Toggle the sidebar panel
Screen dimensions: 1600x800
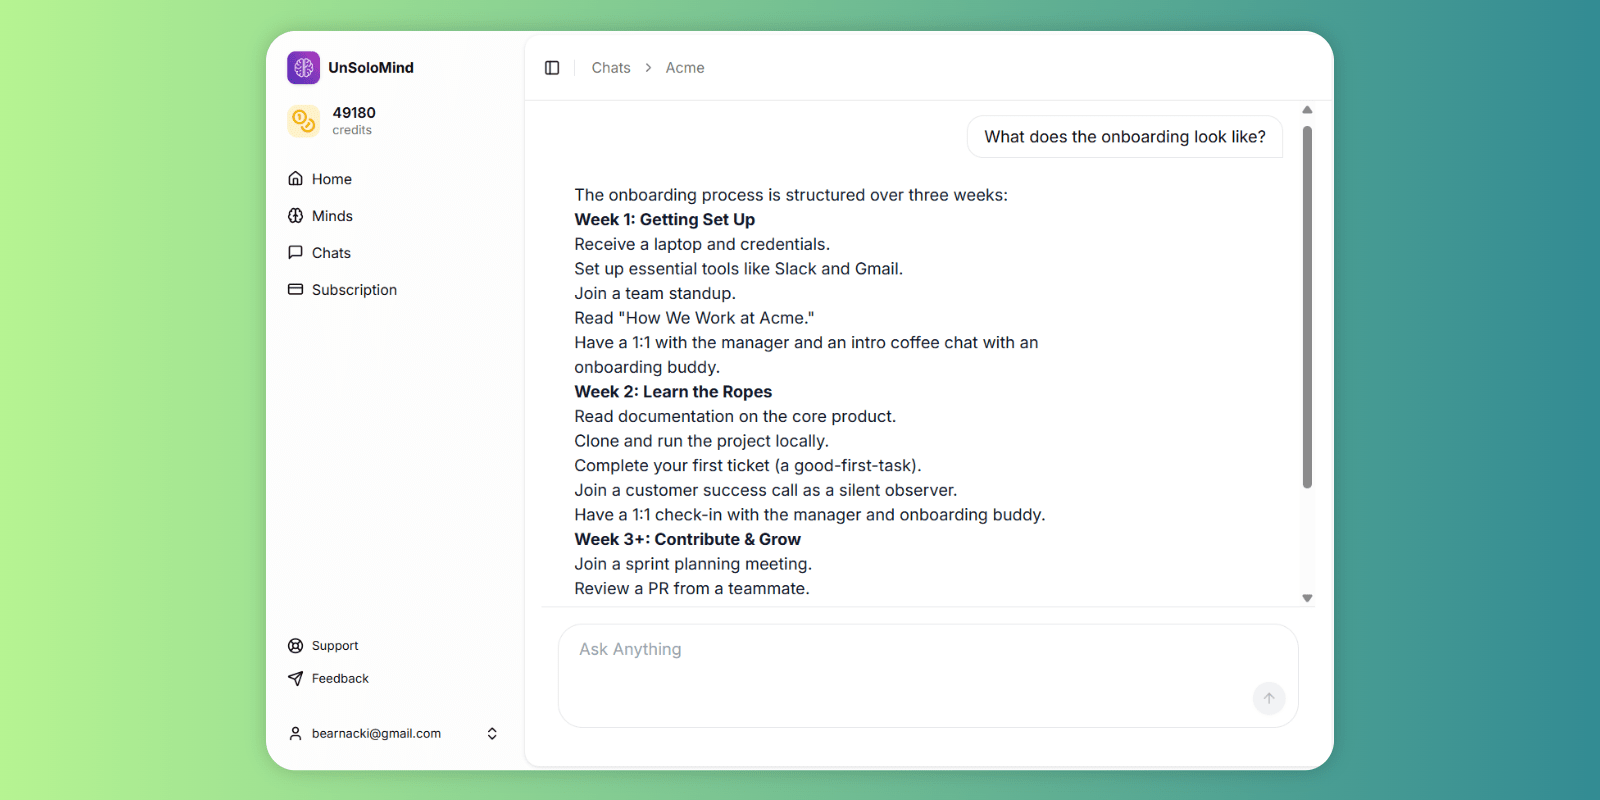point(552,68)
